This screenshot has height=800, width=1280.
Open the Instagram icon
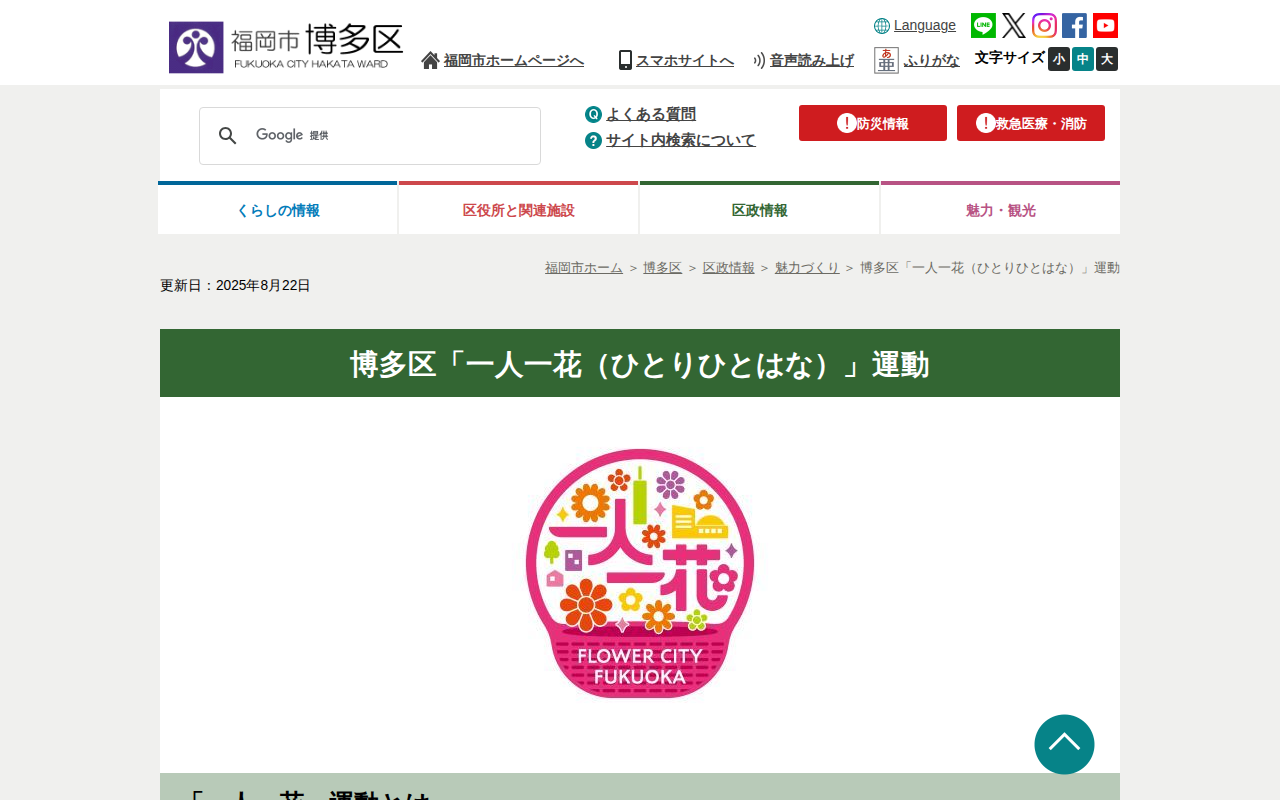[1044, 26]
